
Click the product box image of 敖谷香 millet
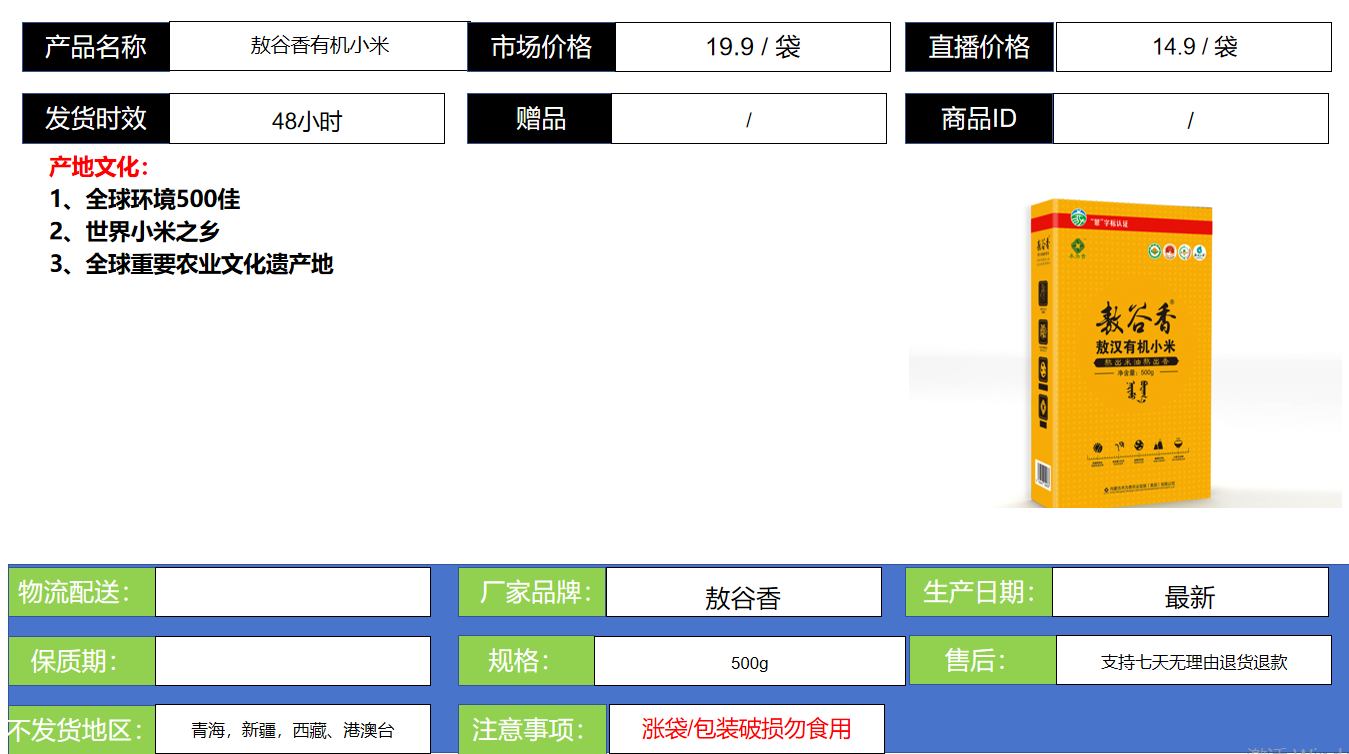tap(1118, 352)
